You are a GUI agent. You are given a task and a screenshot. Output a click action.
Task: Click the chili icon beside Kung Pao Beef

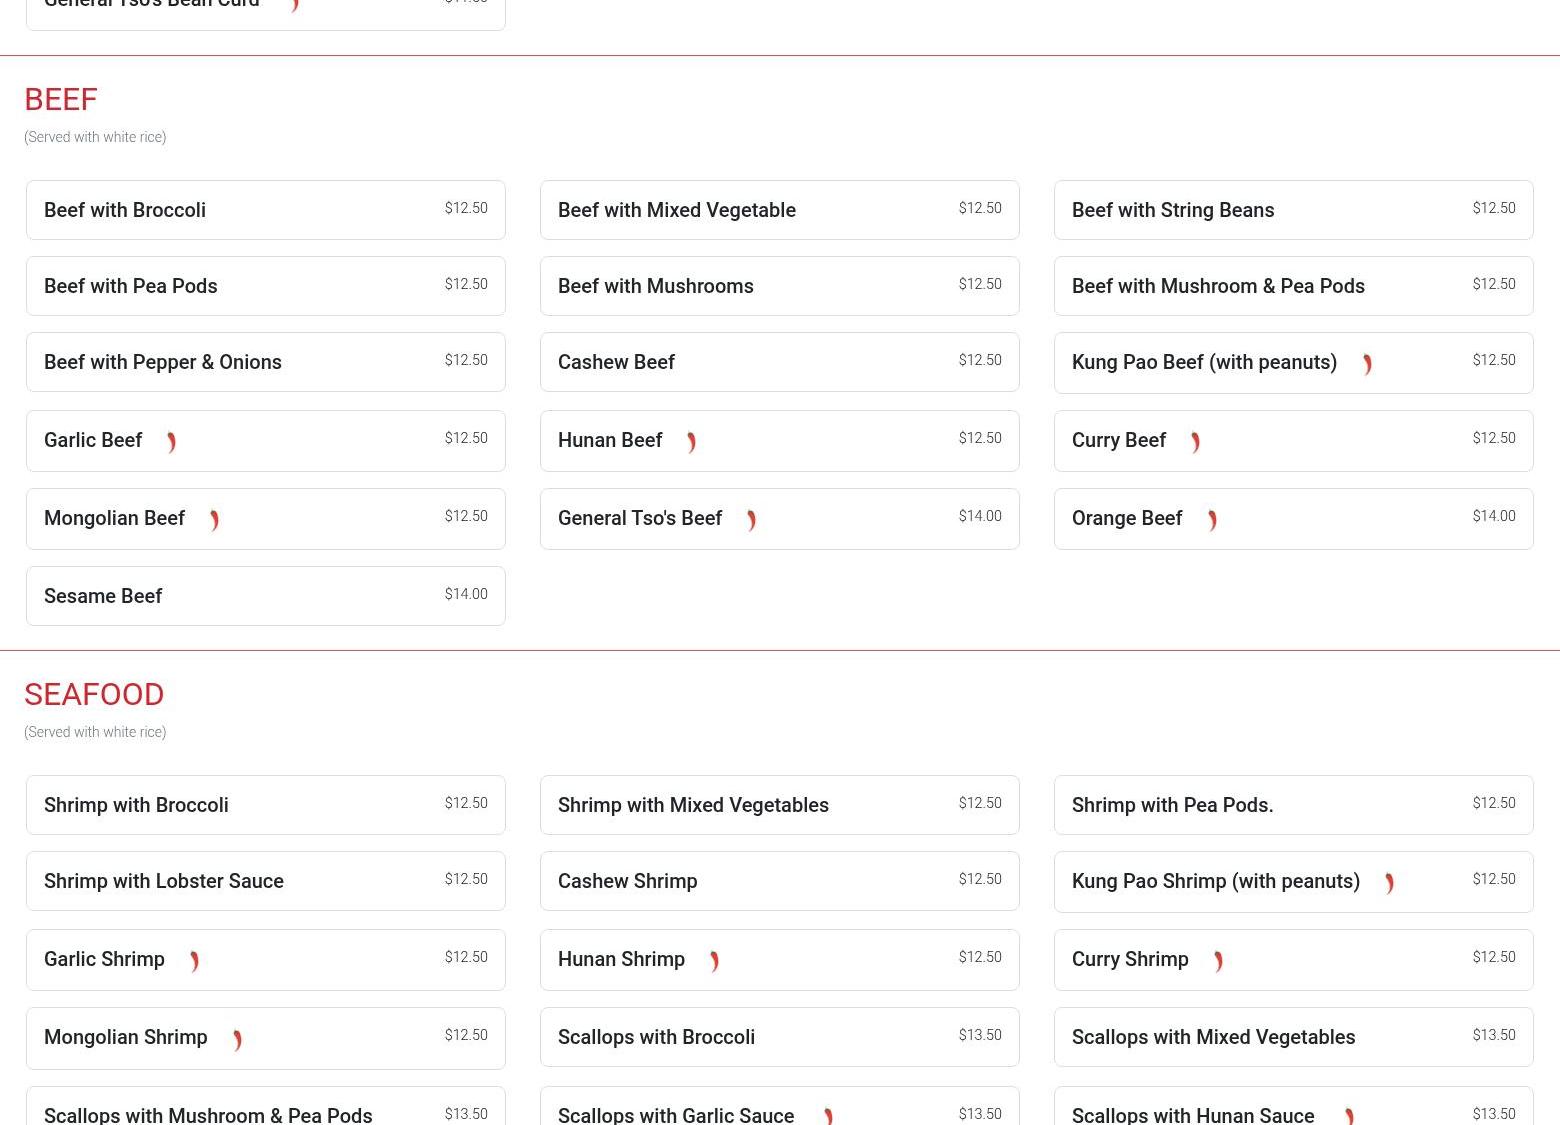(x=1367, y=364)
